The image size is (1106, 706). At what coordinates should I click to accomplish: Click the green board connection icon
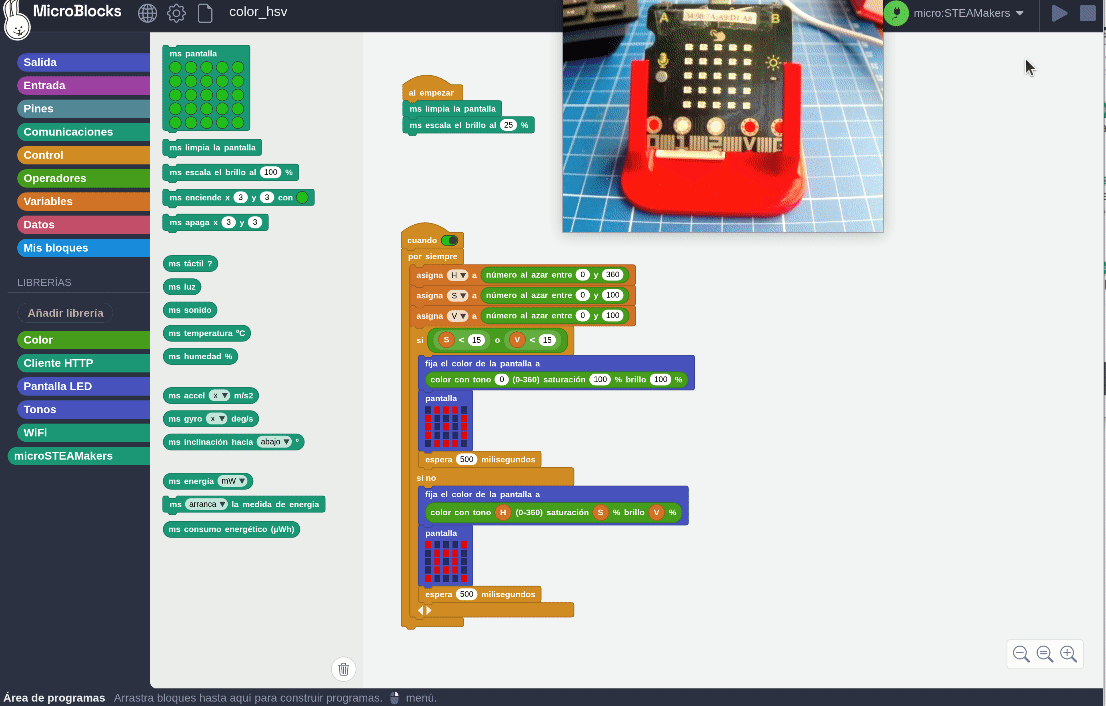click(x=897, y=13)
